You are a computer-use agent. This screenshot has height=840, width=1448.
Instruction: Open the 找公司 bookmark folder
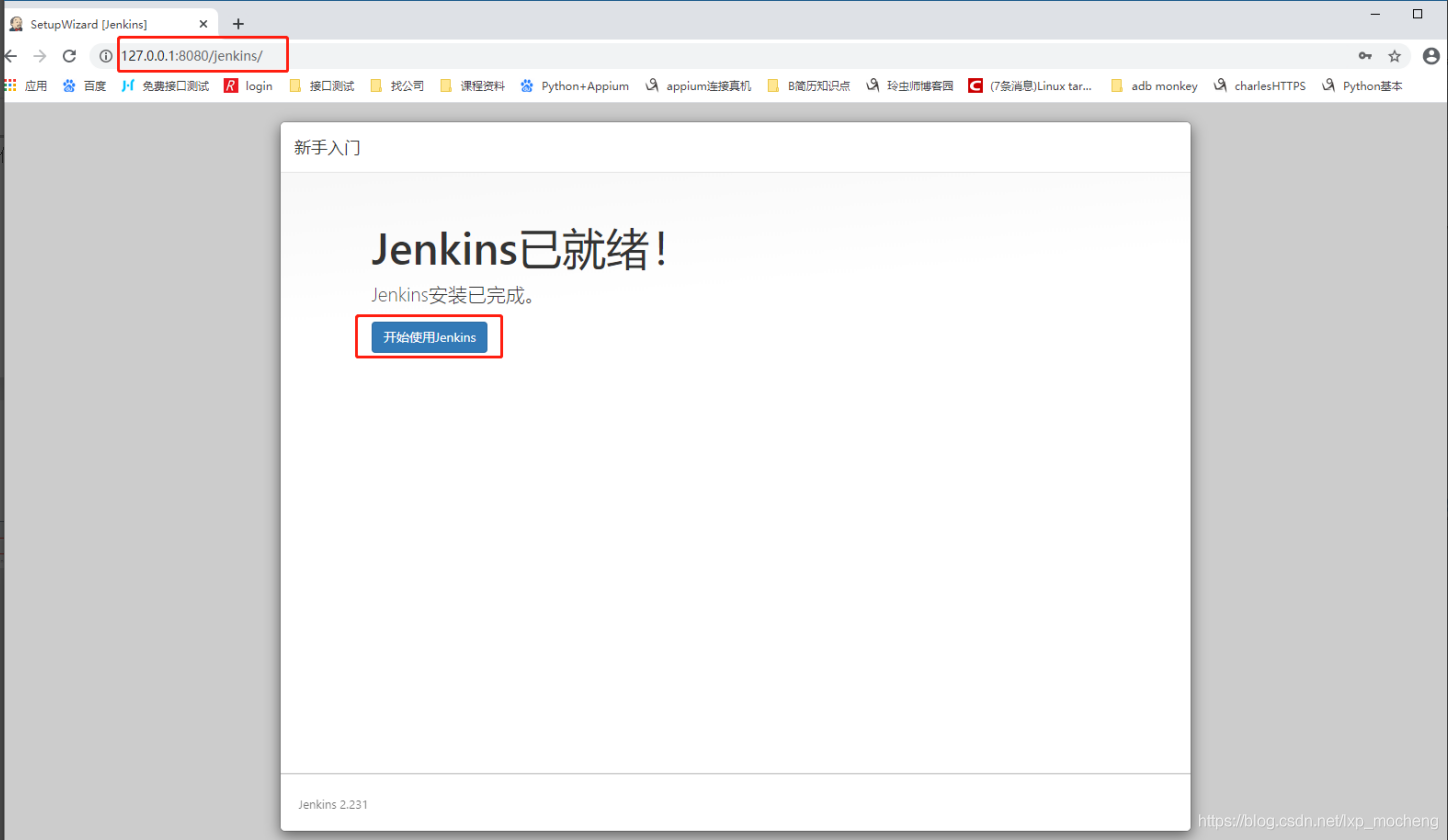(397, 86)
